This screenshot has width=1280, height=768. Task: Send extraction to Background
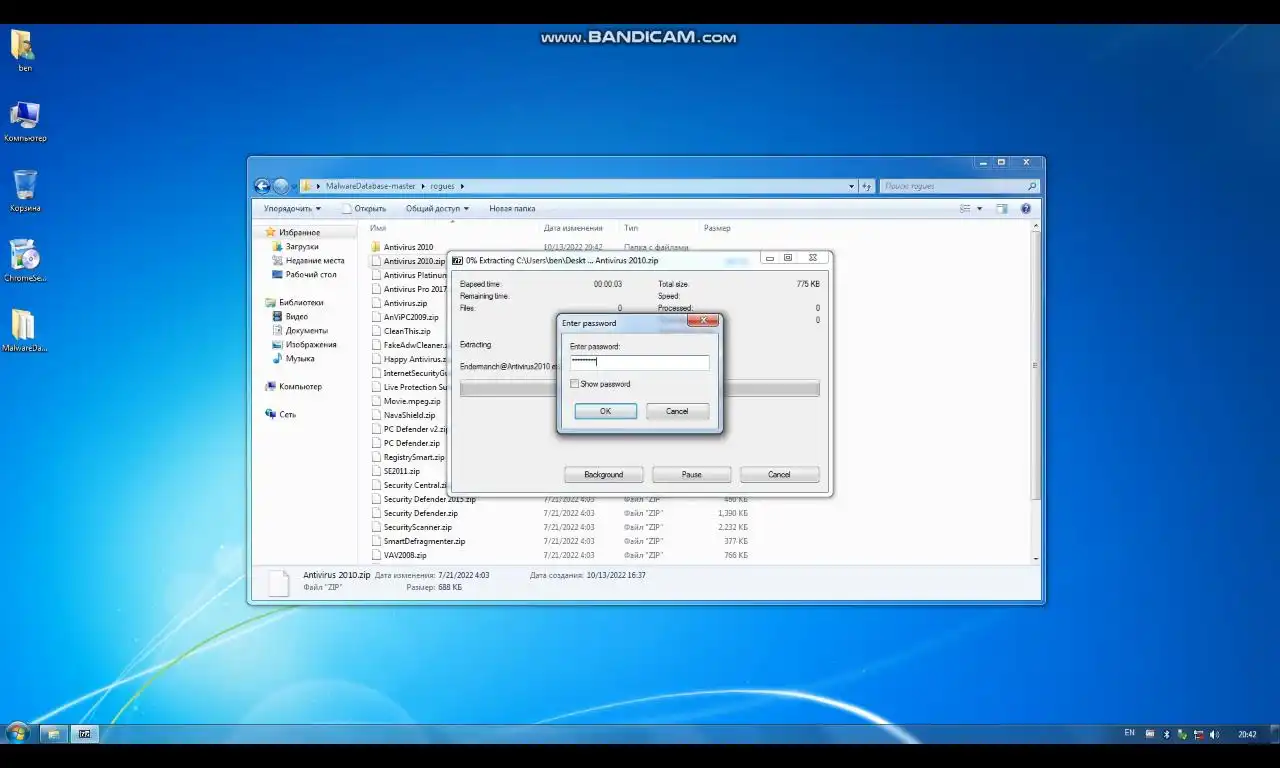pyautogui.click(x=603, y=474)
